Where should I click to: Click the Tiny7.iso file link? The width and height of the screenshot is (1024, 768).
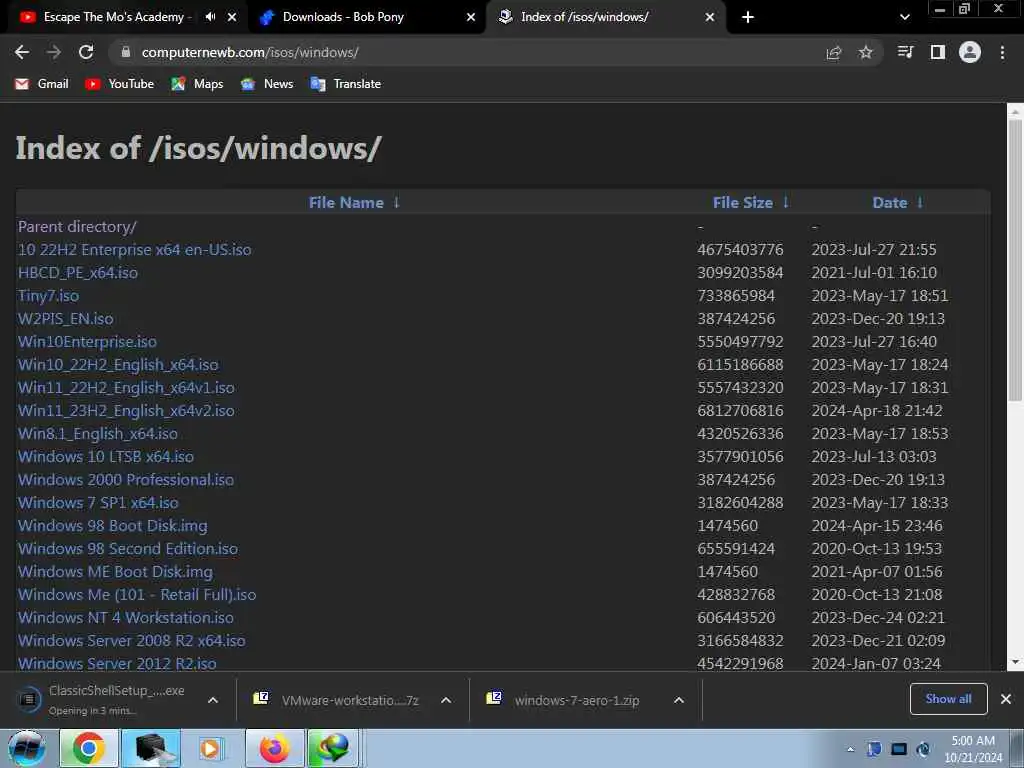pyautogui.click(x=48, y=295)
